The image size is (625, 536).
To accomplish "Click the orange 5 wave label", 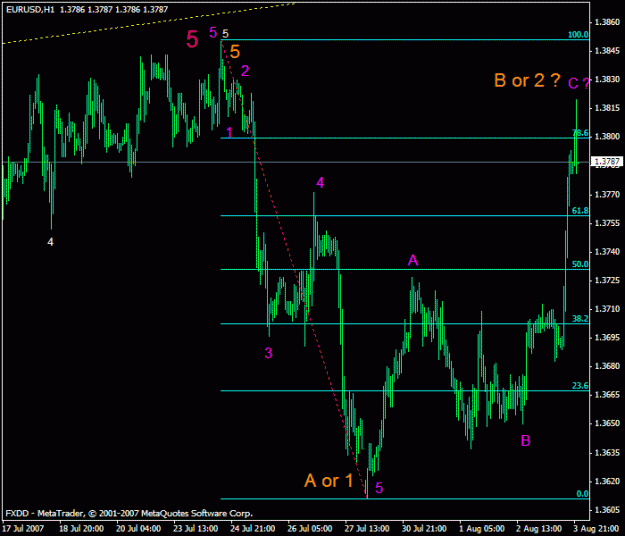I will (235, 52).
